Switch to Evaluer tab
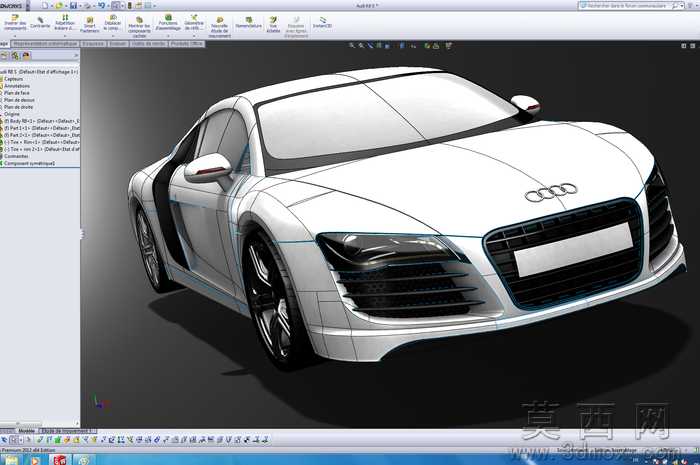The image size is (700, 465). coord(118,44)
